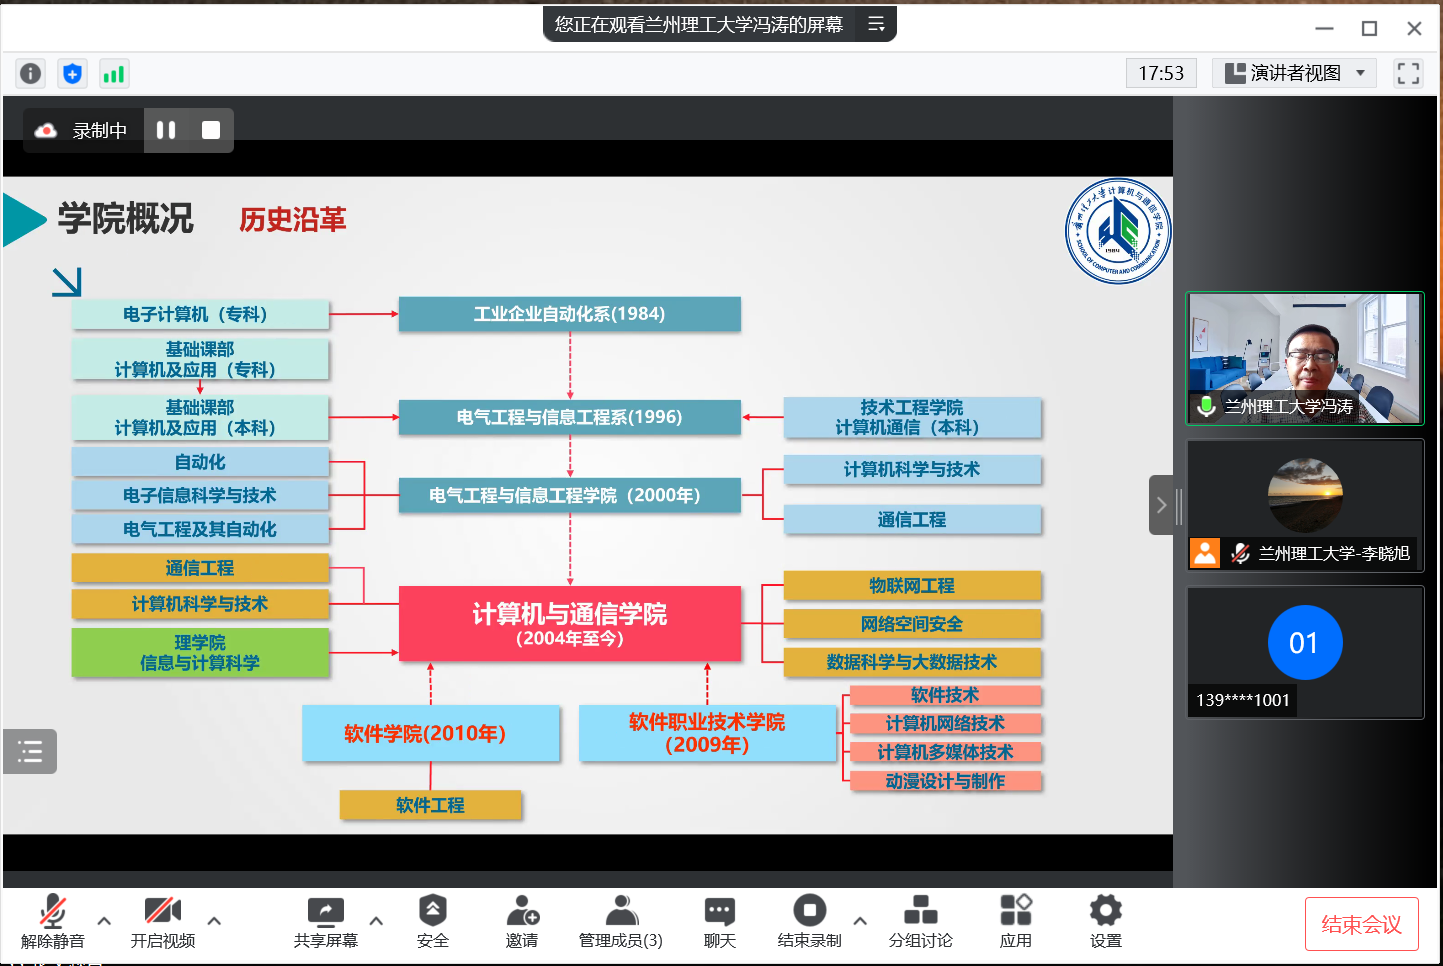Collapse the participant video side panel

pyautogui.click(x=1160, y=505)
